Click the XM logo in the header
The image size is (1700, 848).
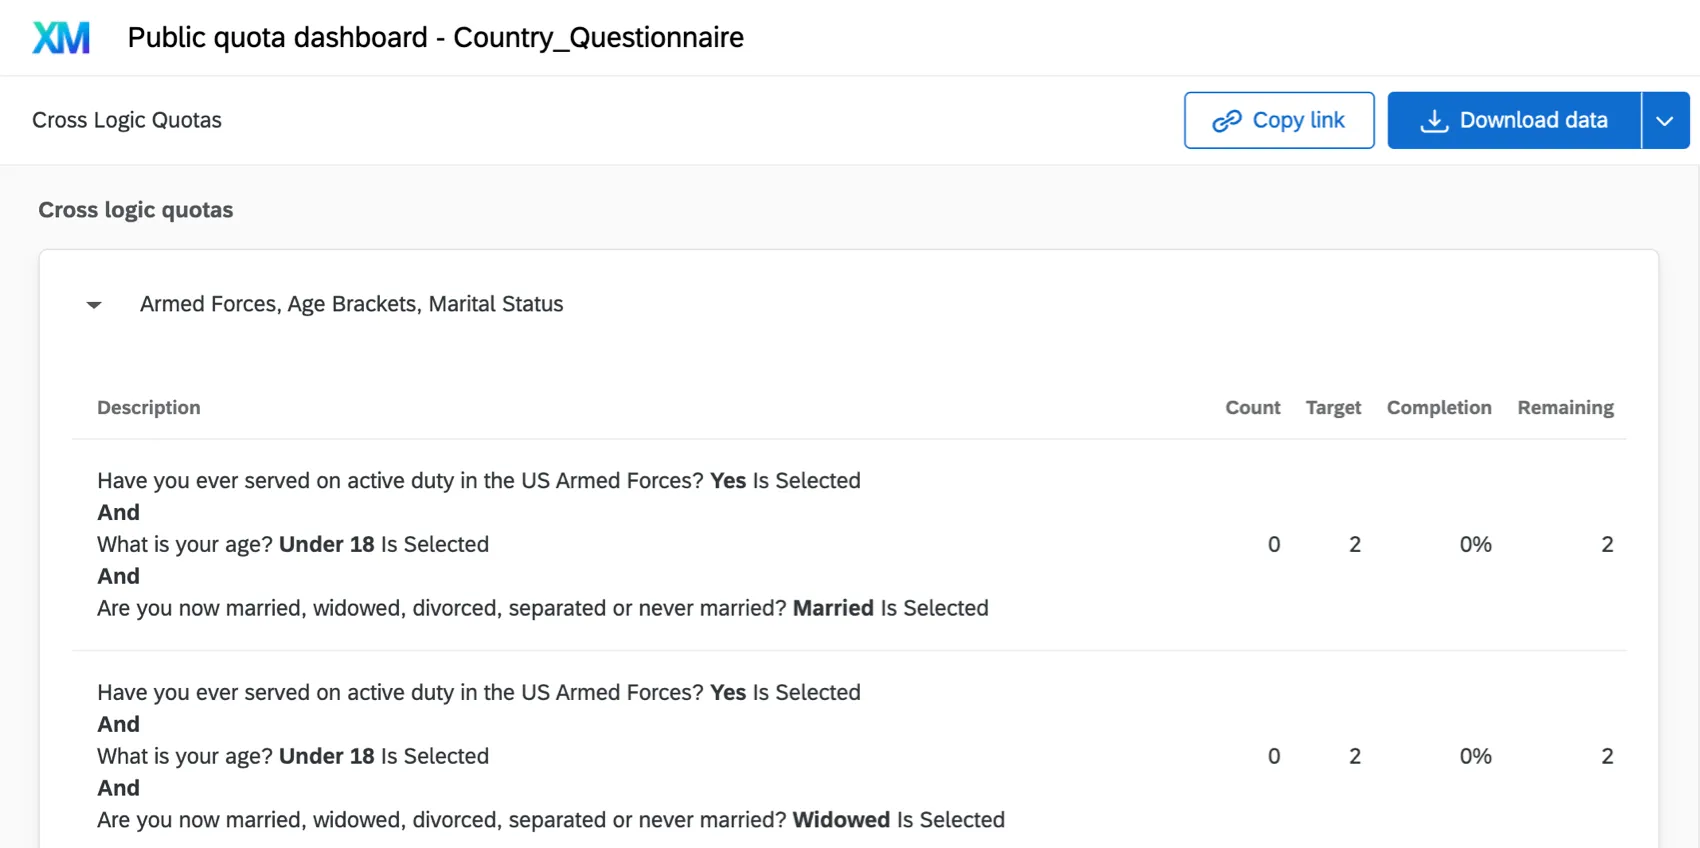coord(60,37)
